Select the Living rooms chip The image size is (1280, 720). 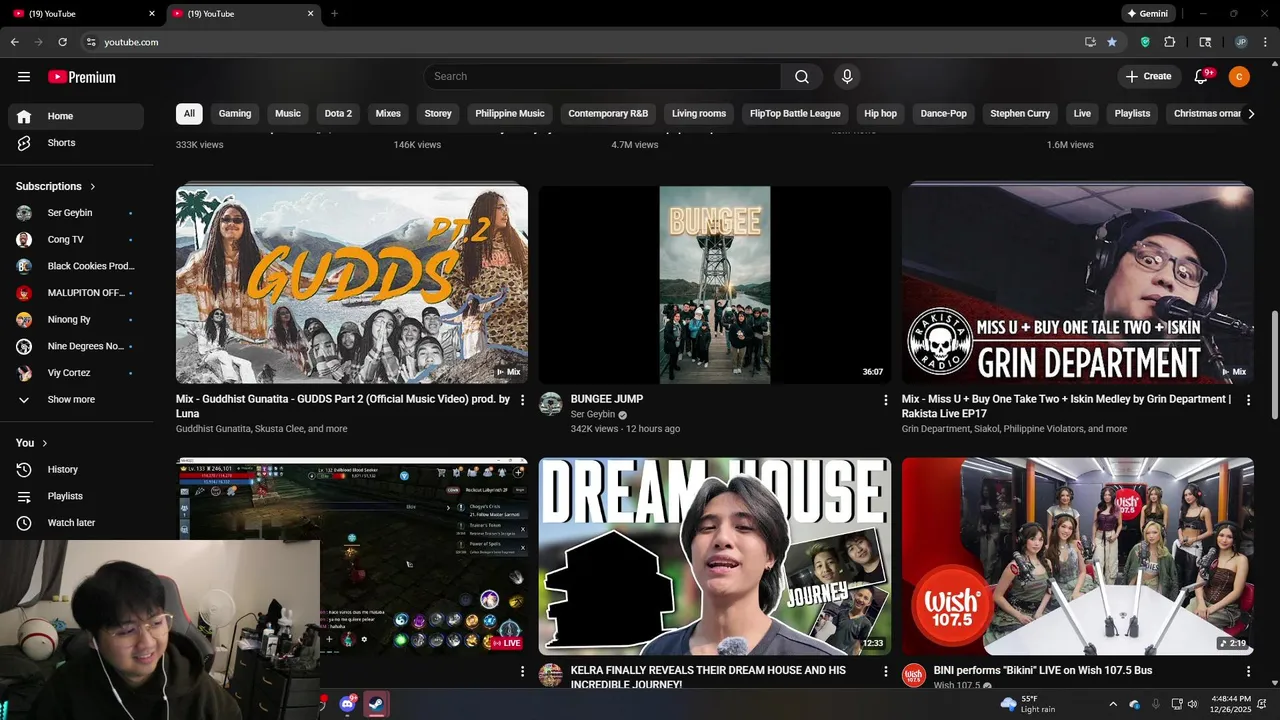coord(699,114)
